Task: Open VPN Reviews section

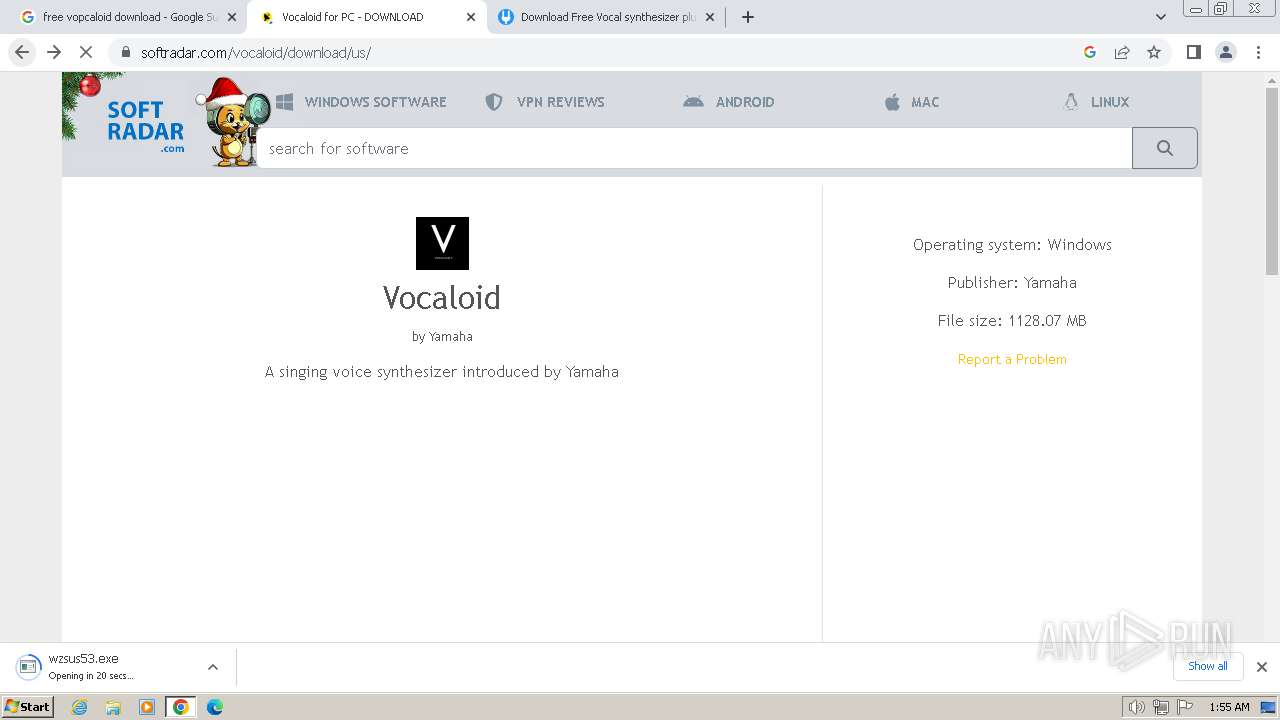Action: [545, 102]
